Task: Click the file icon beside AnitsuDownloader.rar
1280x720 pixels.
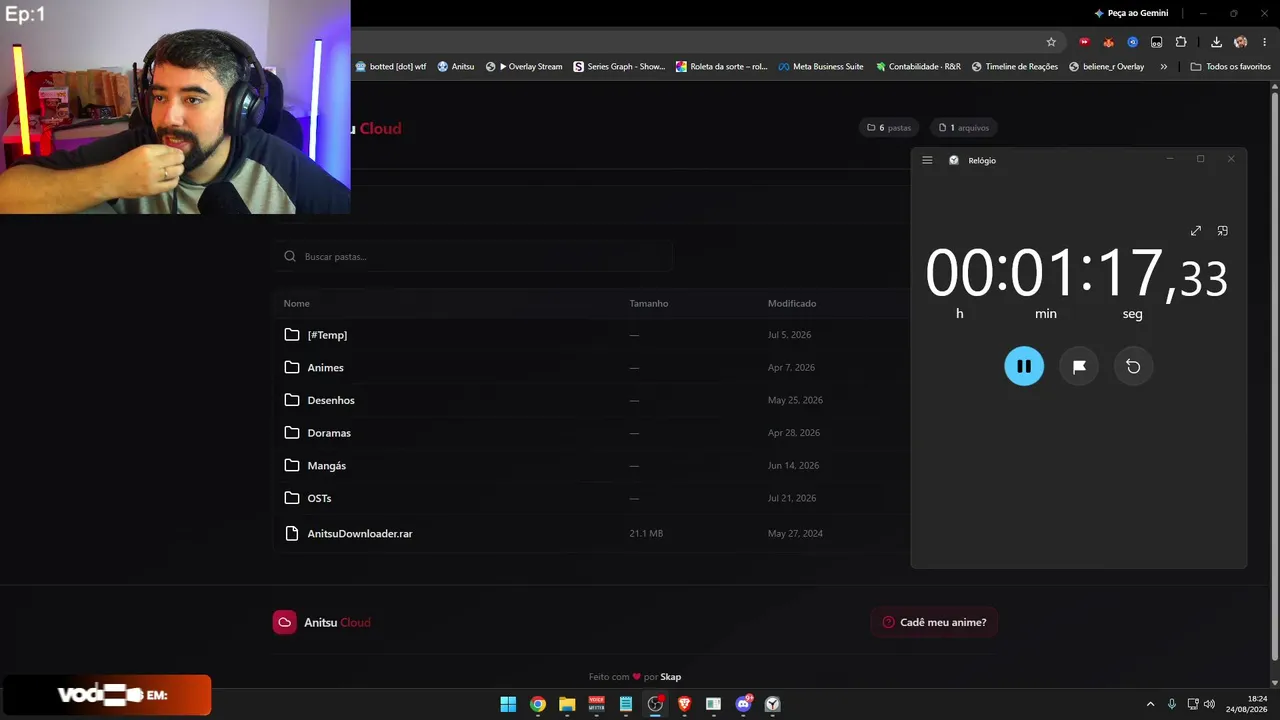Action: point(292,533)
